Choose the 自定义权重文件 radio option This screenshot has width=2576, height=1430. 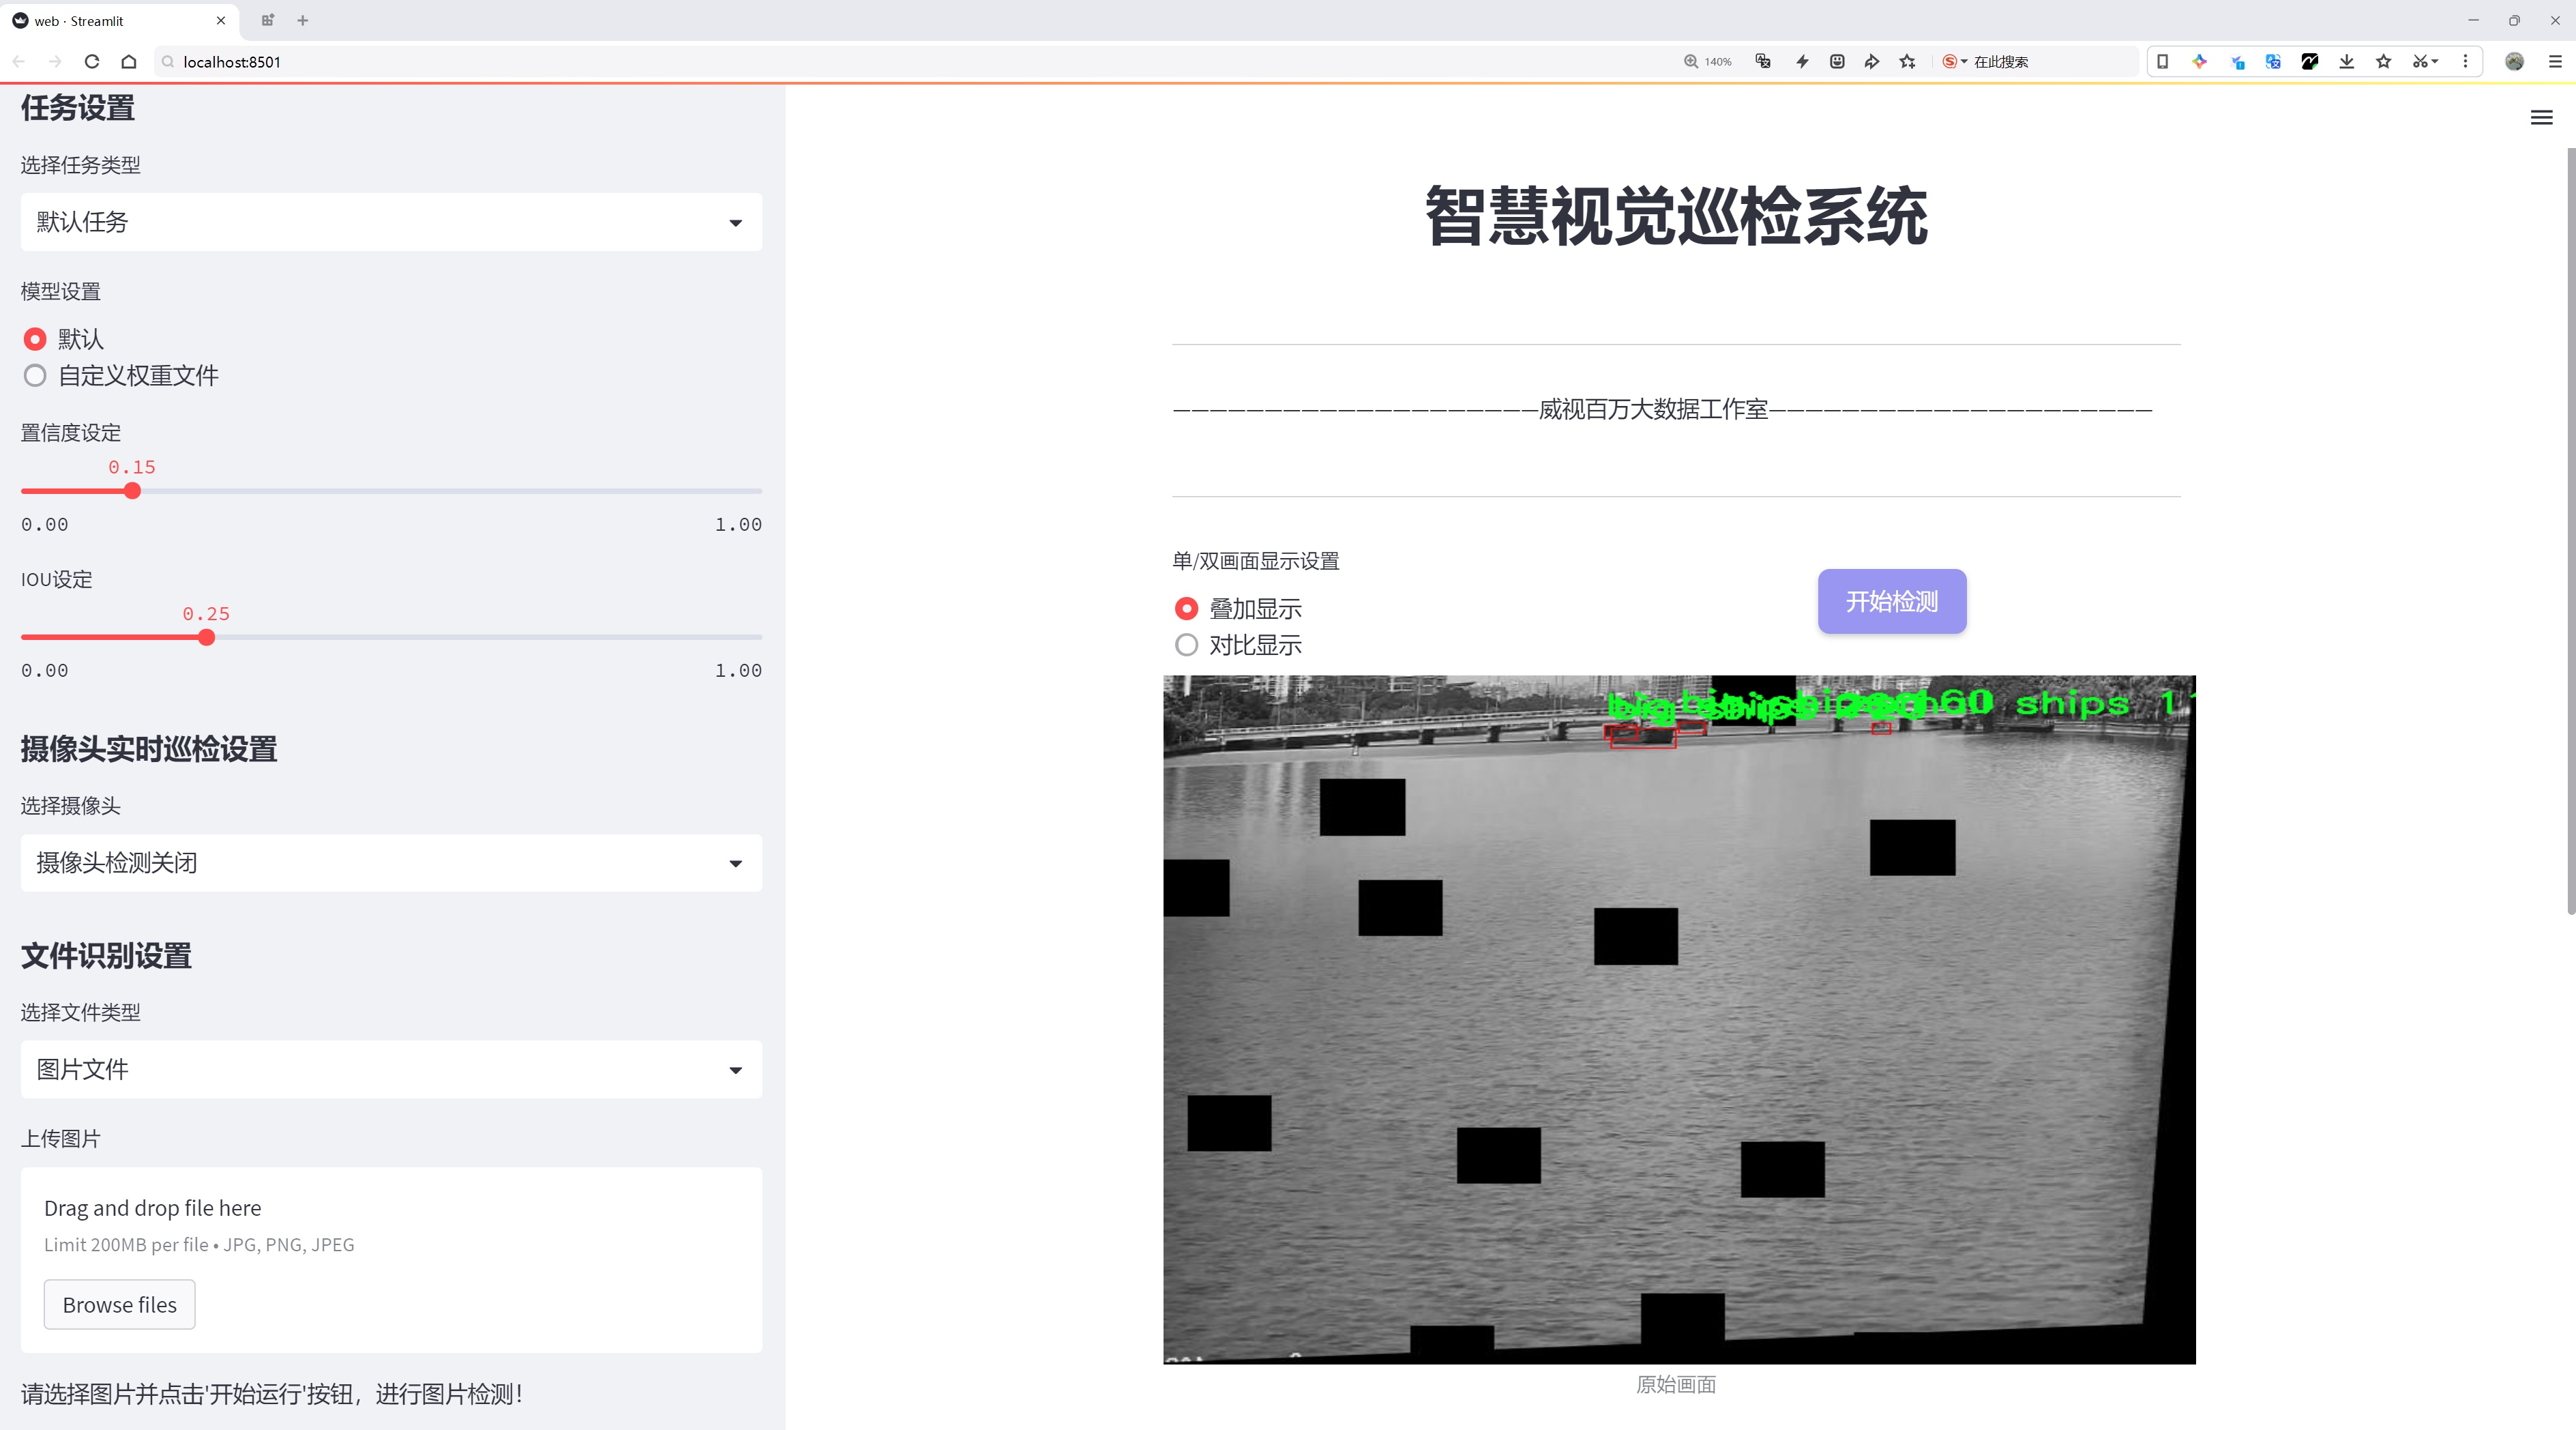[x=35, y=376]
